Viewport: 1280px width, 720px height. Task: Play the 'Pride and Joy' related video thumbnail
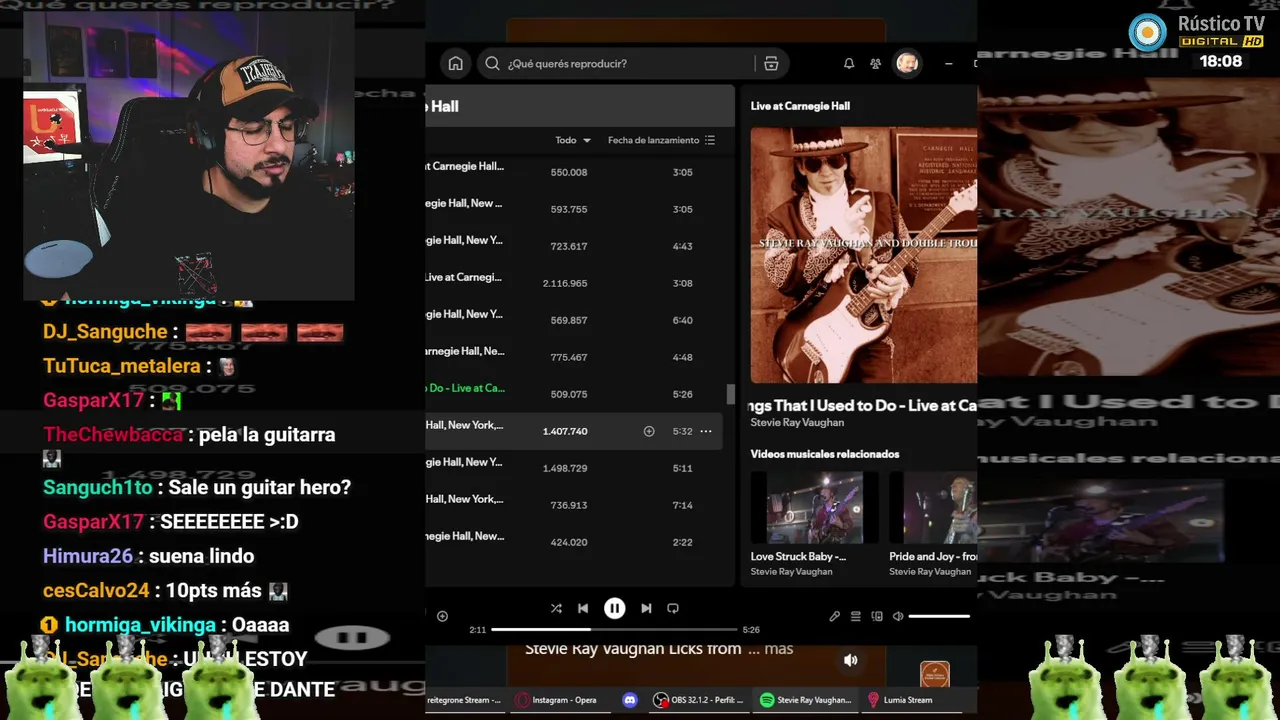pos(933,507)
